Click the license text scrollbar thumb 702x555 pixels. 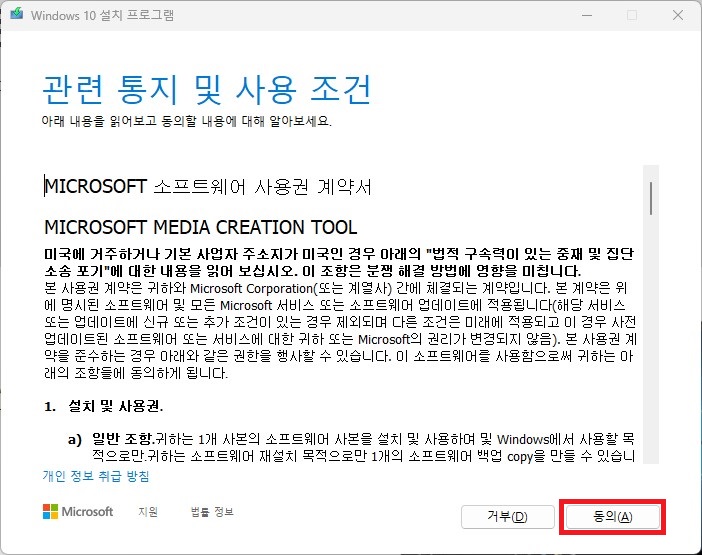click(x=651, y=198)
